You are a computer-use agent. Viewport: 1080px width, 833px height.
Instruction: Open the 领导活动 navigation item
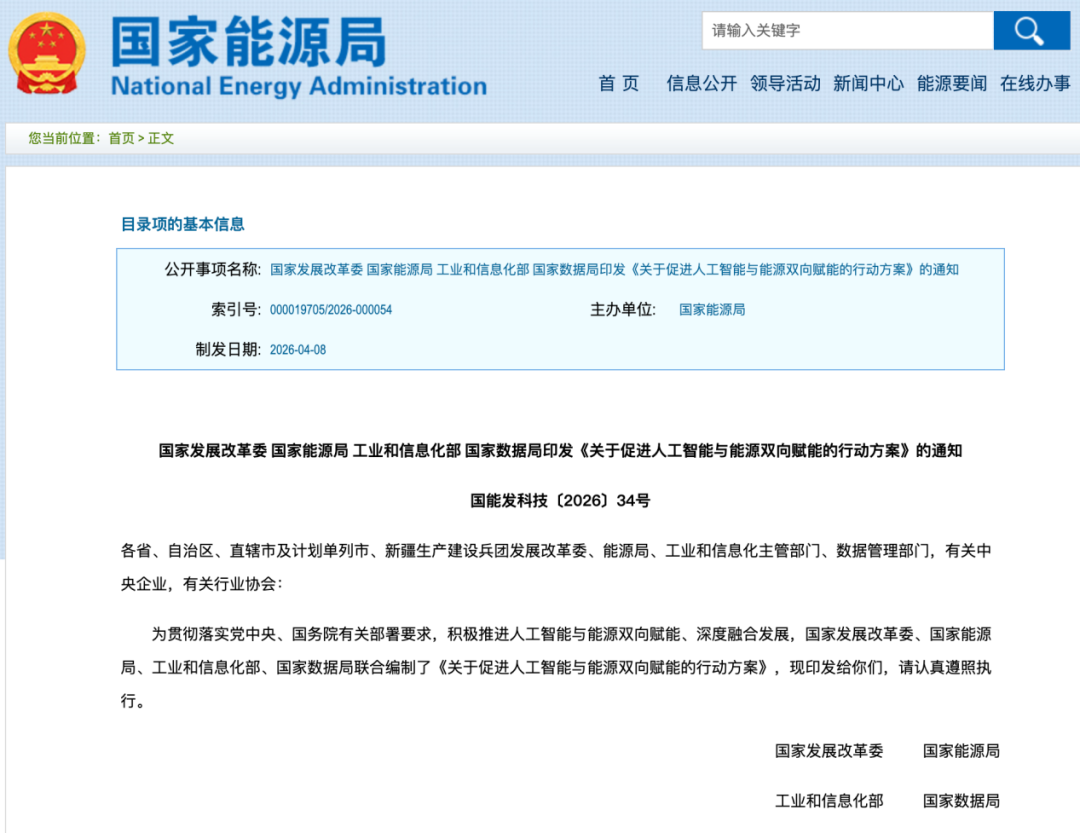click(x=785, y=84)
